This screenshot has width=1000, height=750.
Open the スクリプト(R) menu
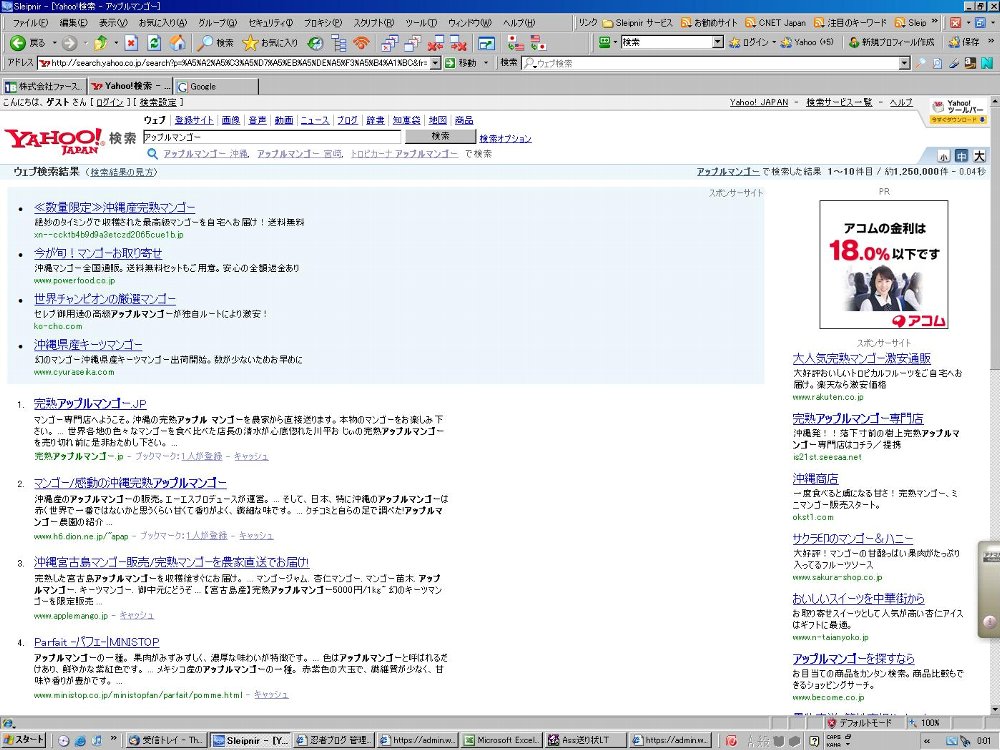(374, 22)
